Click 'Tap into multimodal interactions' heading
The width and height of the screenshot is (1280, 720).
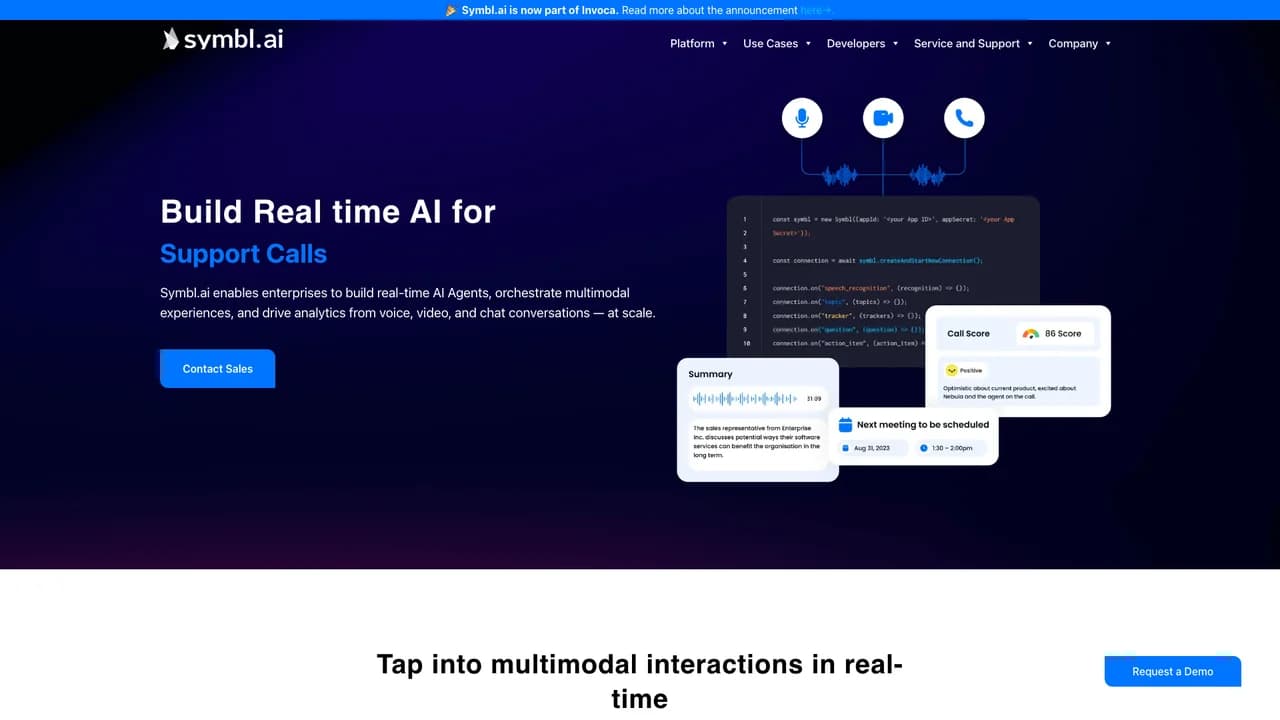(640, 681)
